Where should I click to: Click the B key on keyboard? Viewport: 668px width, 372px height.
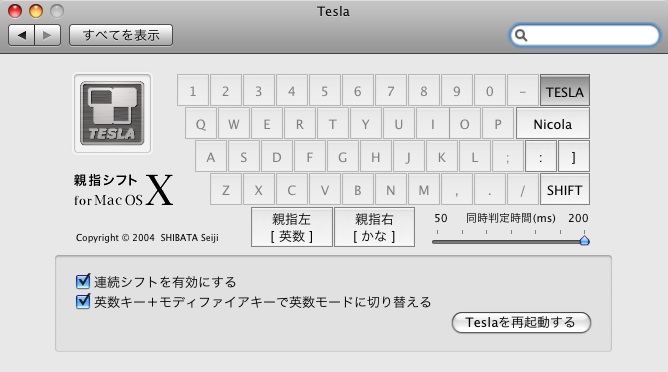point(358,190)
